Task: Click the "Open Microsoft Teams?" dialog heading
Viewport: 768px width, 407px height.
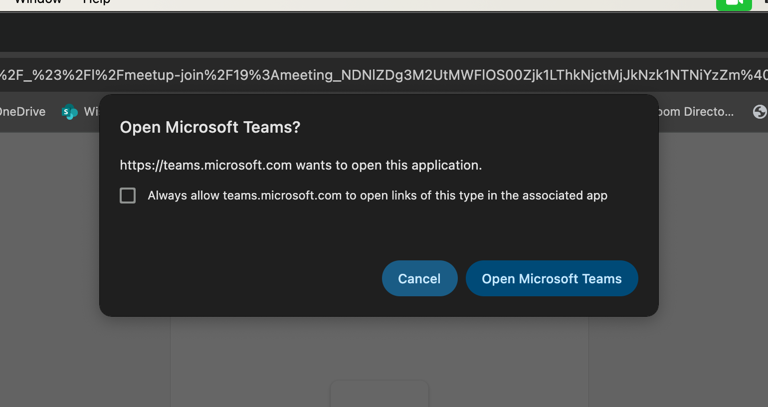Action: click(x=210, y=127)
